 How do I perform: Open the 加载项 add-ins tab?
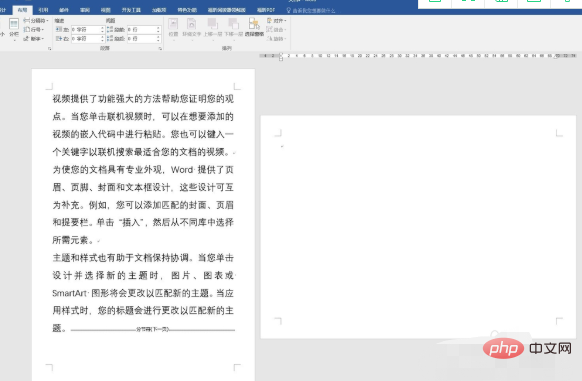[159, 10]
